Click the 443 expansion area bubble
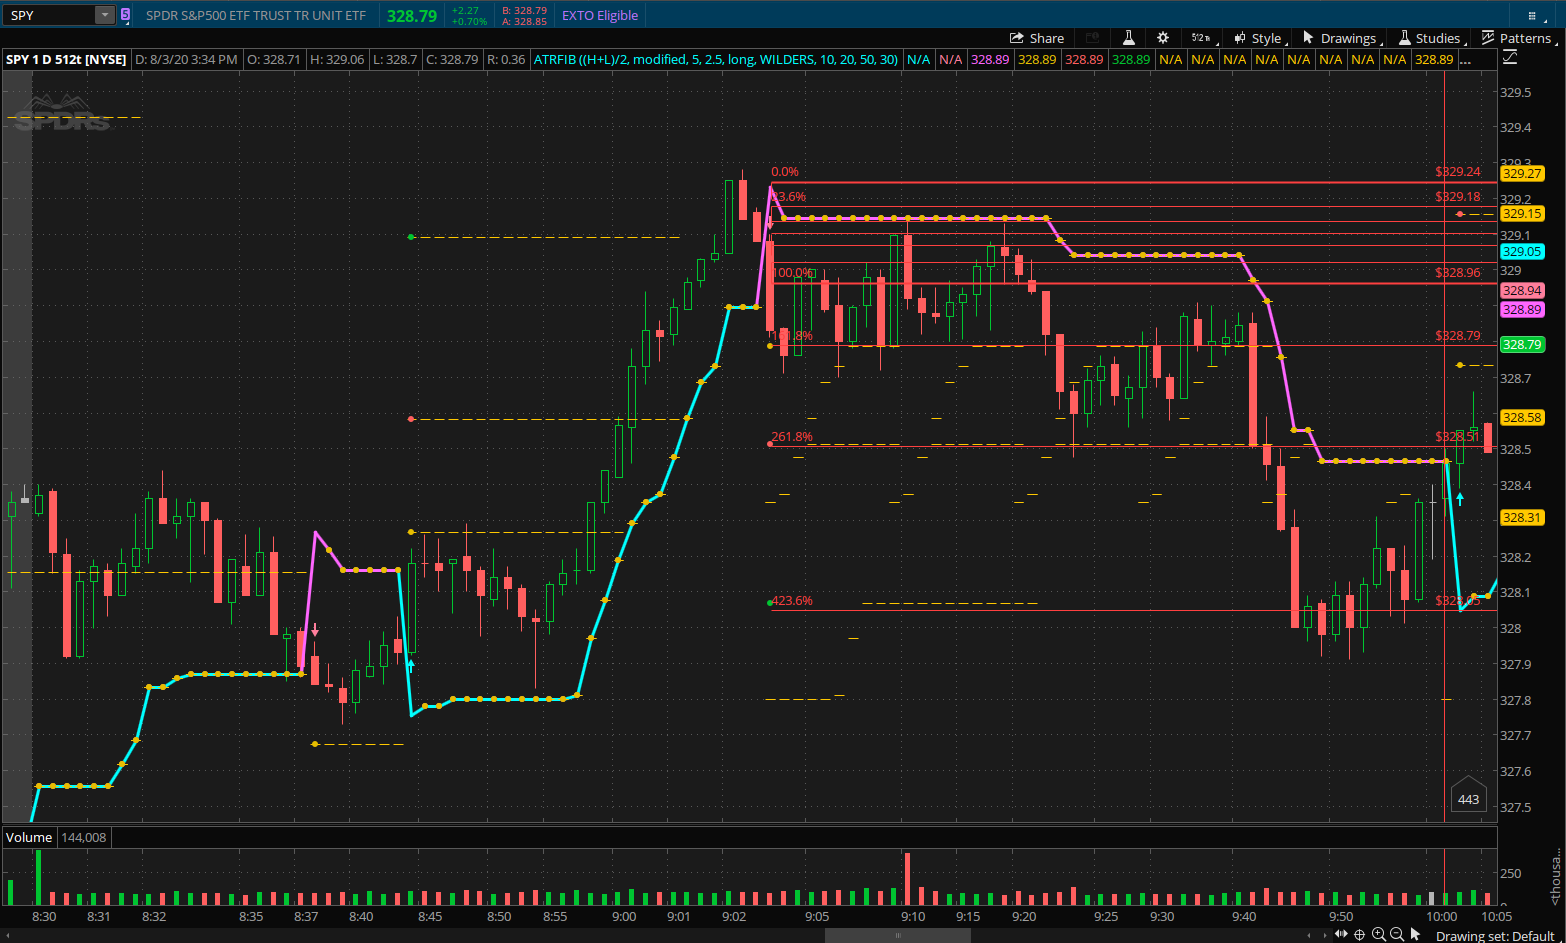Screen dimensions: 1566x943 click(1468, 796)
